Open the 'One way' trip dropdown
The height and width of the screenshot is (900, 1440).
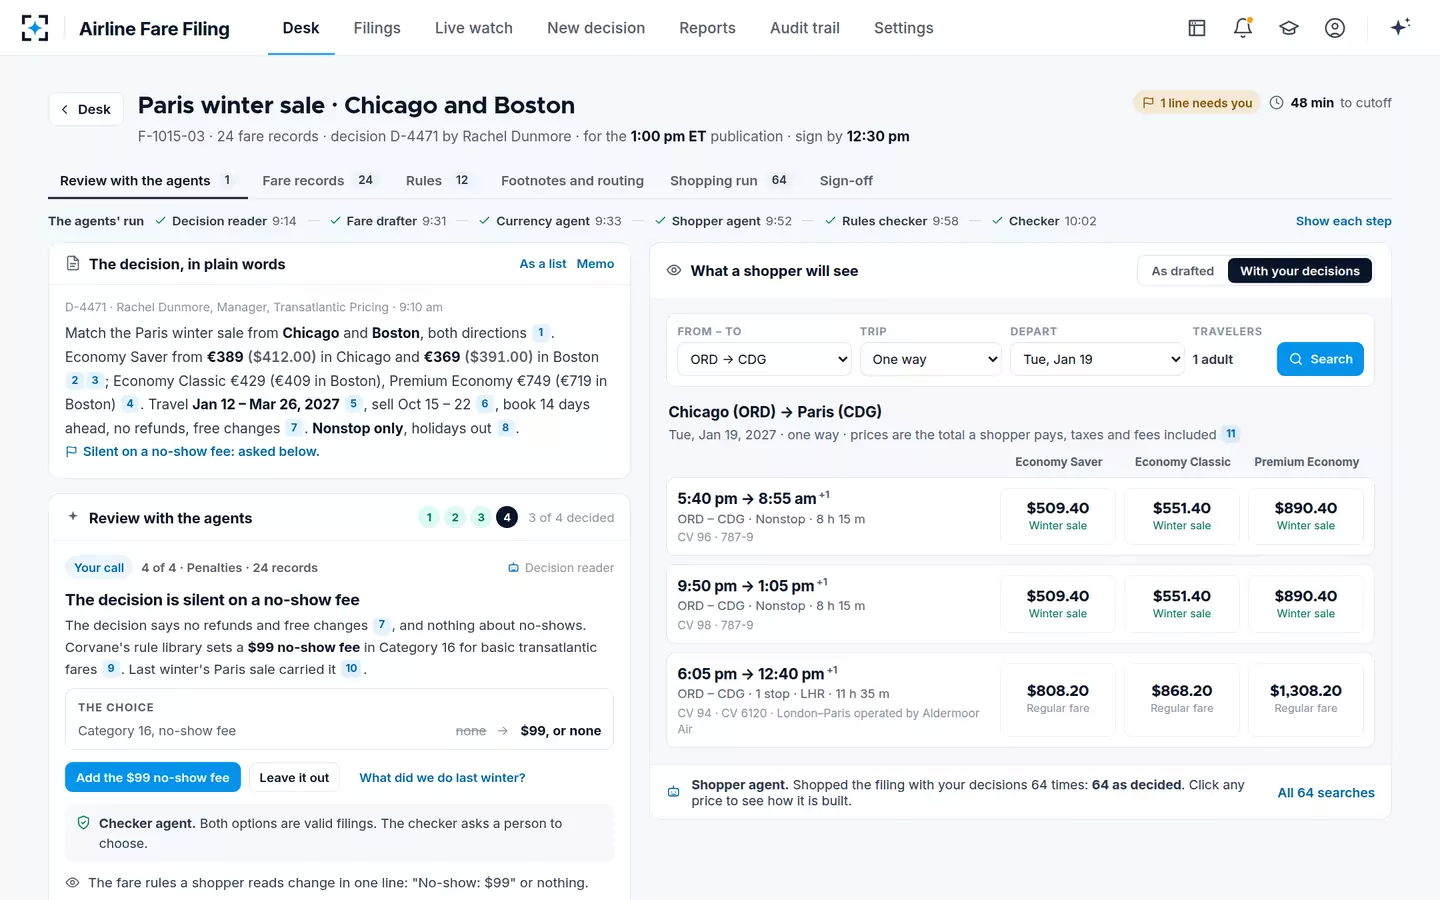931,359
